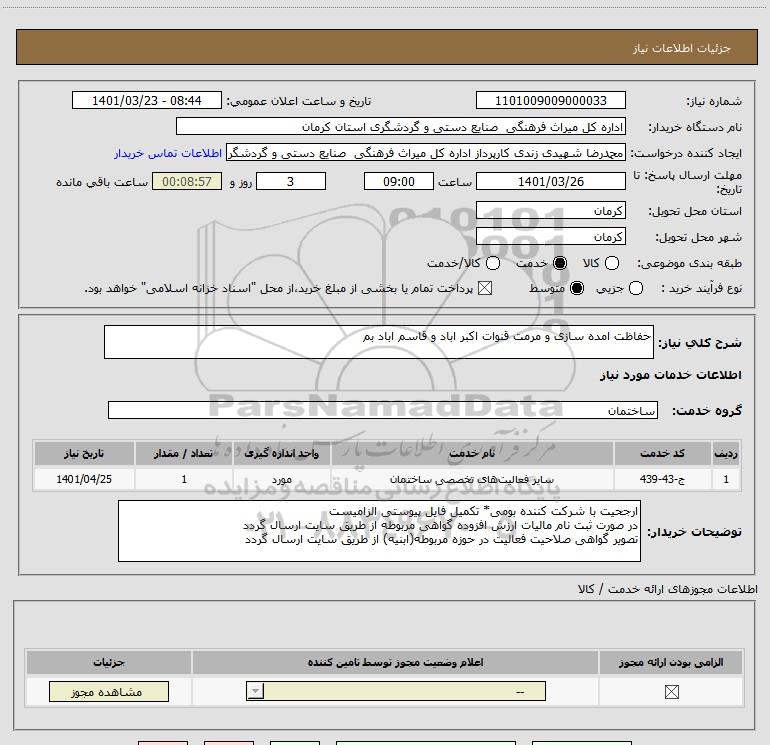
Task: Click the deadline date field 1401/03/26
Action: (x=550, y=181)
